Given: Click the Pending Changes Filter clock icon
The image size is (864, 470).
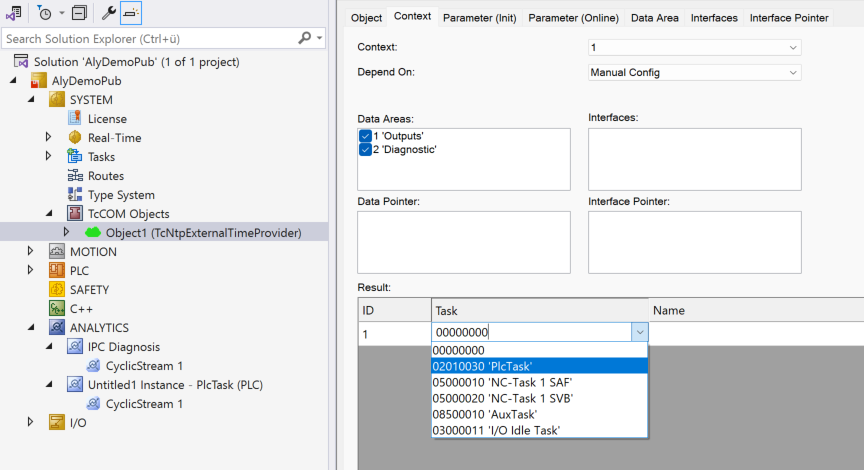Looking at the screenshot, I should 45,13.
